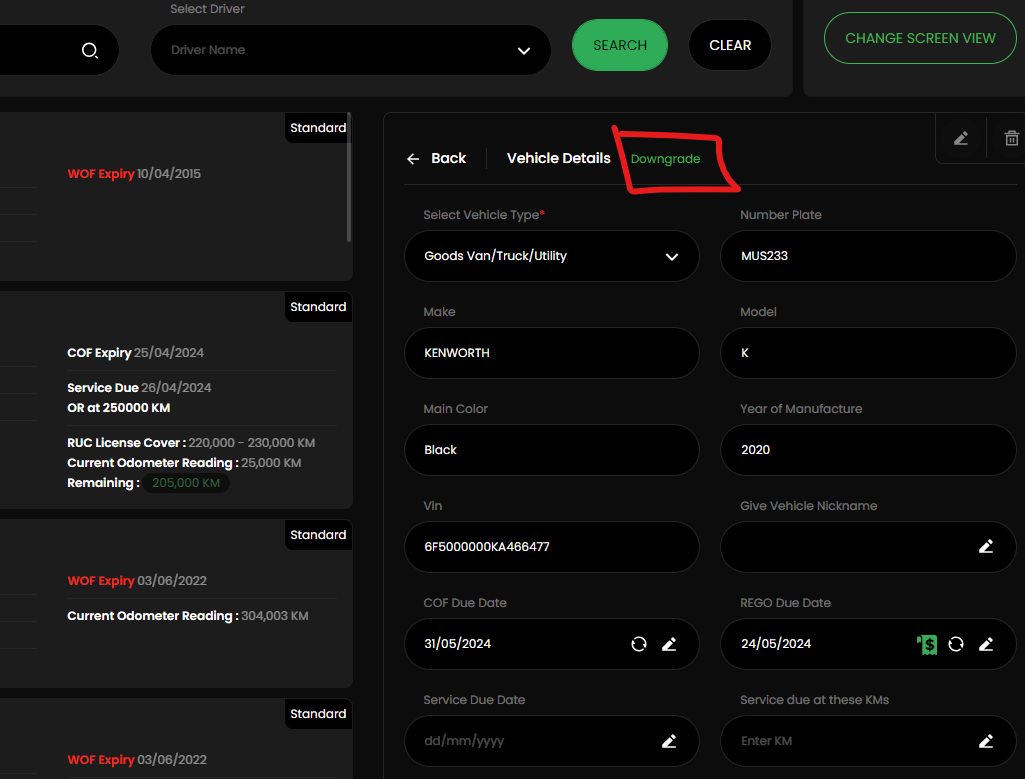Refresh the REGO Due Date
This screenshot has height=779, width=1025.
click(956, 644)
